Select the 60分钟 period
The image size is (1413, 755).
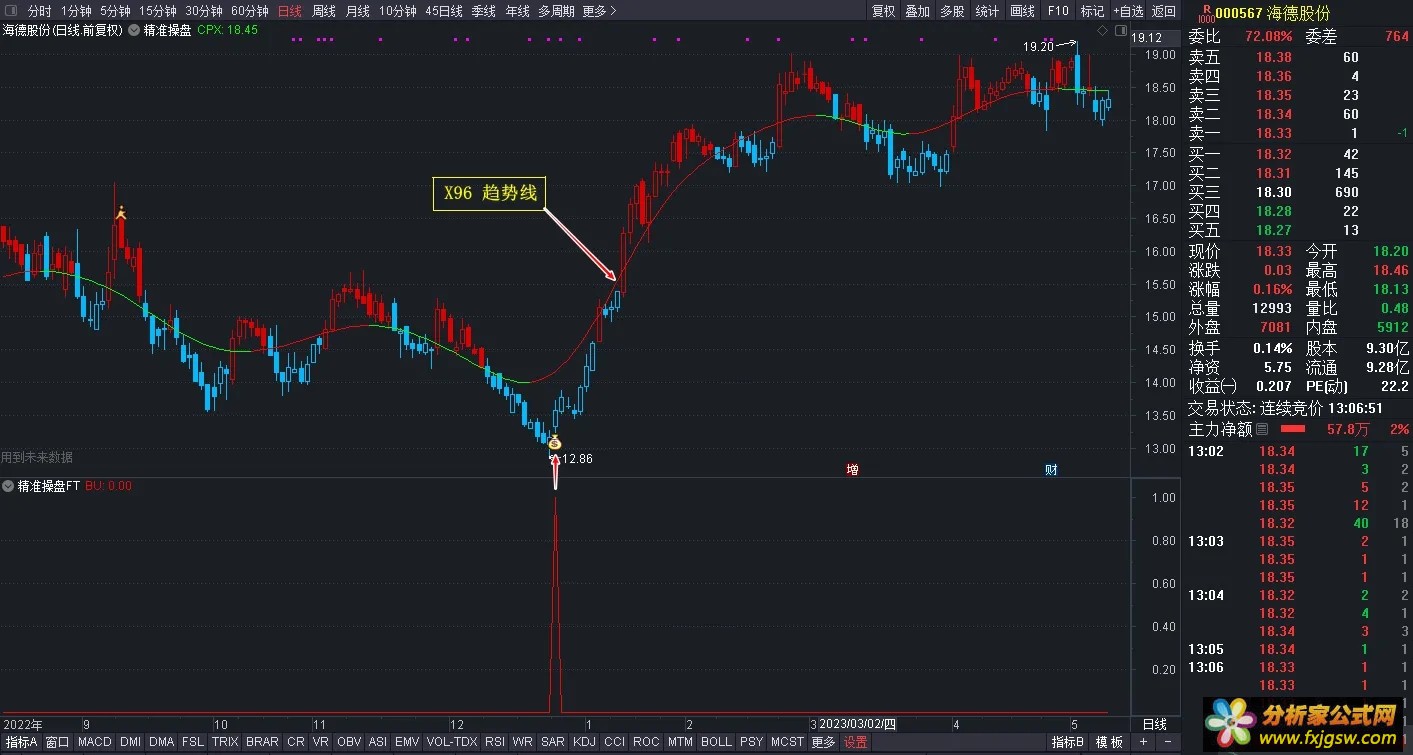pos(250,11)
